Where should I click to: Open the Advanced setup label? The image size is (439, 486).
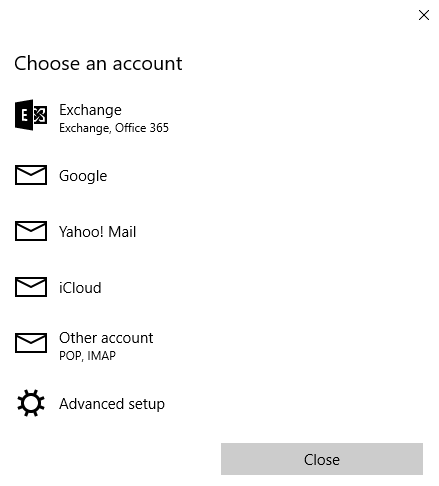tap(112, 404)
